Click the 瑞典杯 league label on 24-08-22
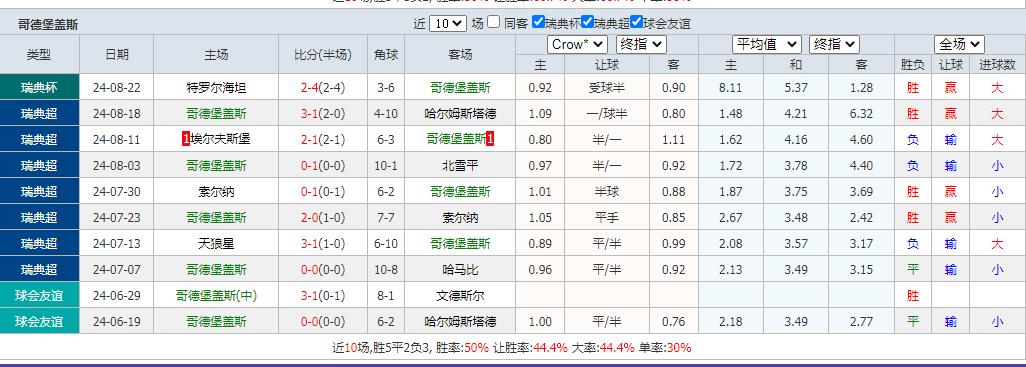 [39, 87]
